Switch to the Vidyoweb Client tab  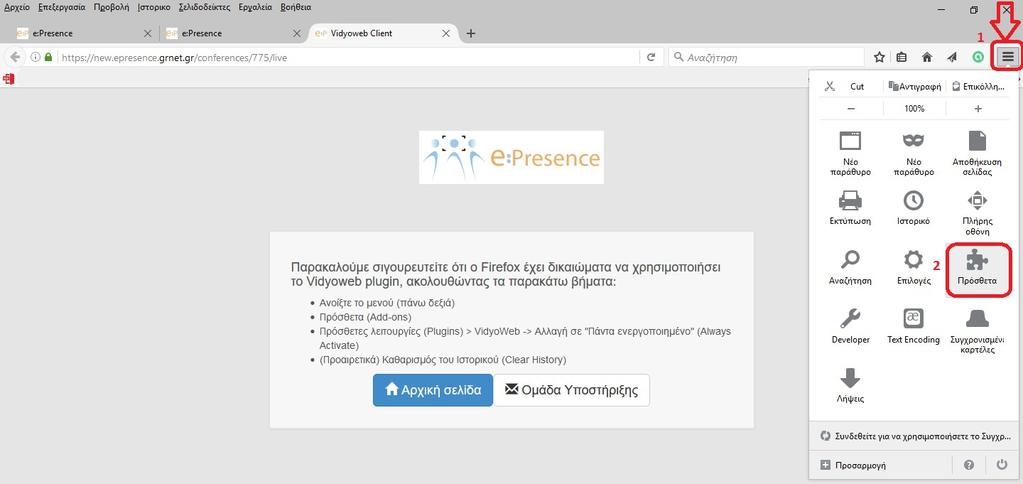pyautogui.click(x=383, y=33)
